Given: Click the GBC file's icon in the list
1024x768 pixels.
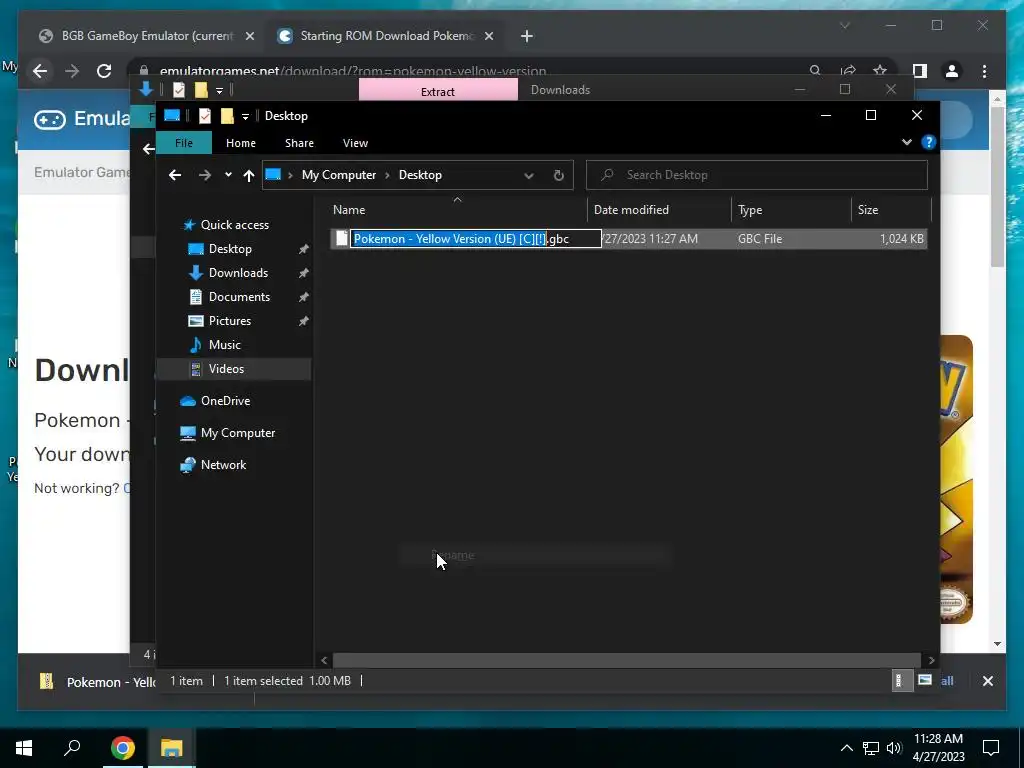Looking at the screenshot, I should [x=342, y=239].
